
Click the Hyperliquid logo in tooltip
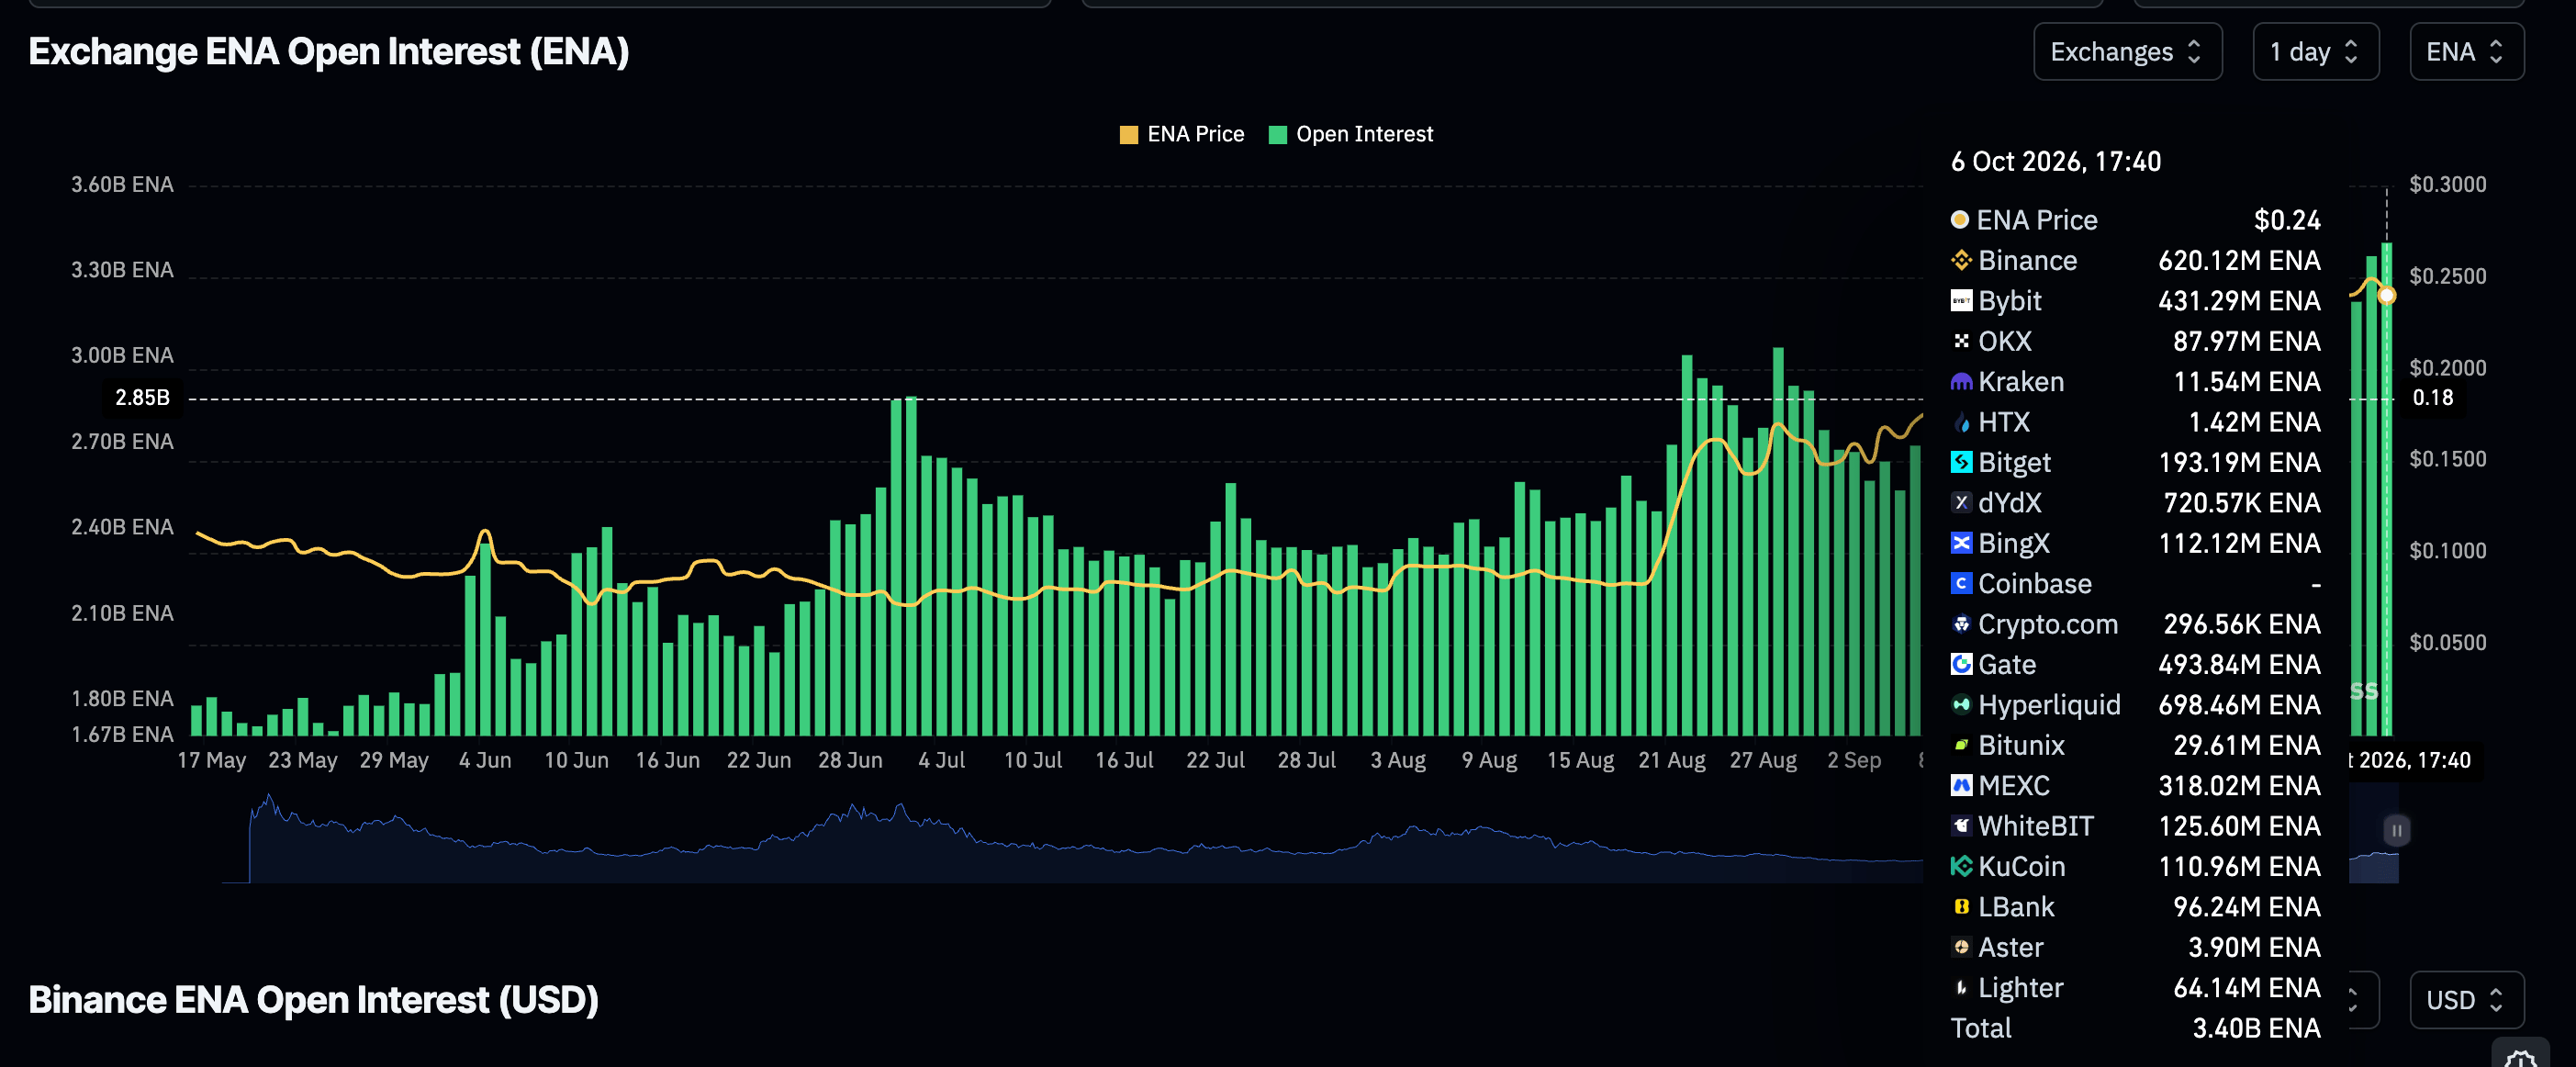[1961, 704]
